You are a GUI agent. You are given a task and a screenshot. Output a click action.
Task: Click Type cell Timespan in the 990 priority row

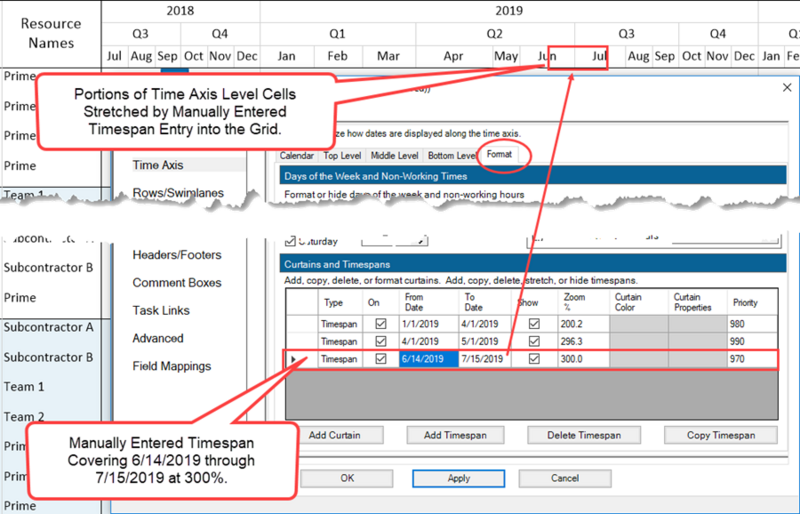tap(339, 341)
